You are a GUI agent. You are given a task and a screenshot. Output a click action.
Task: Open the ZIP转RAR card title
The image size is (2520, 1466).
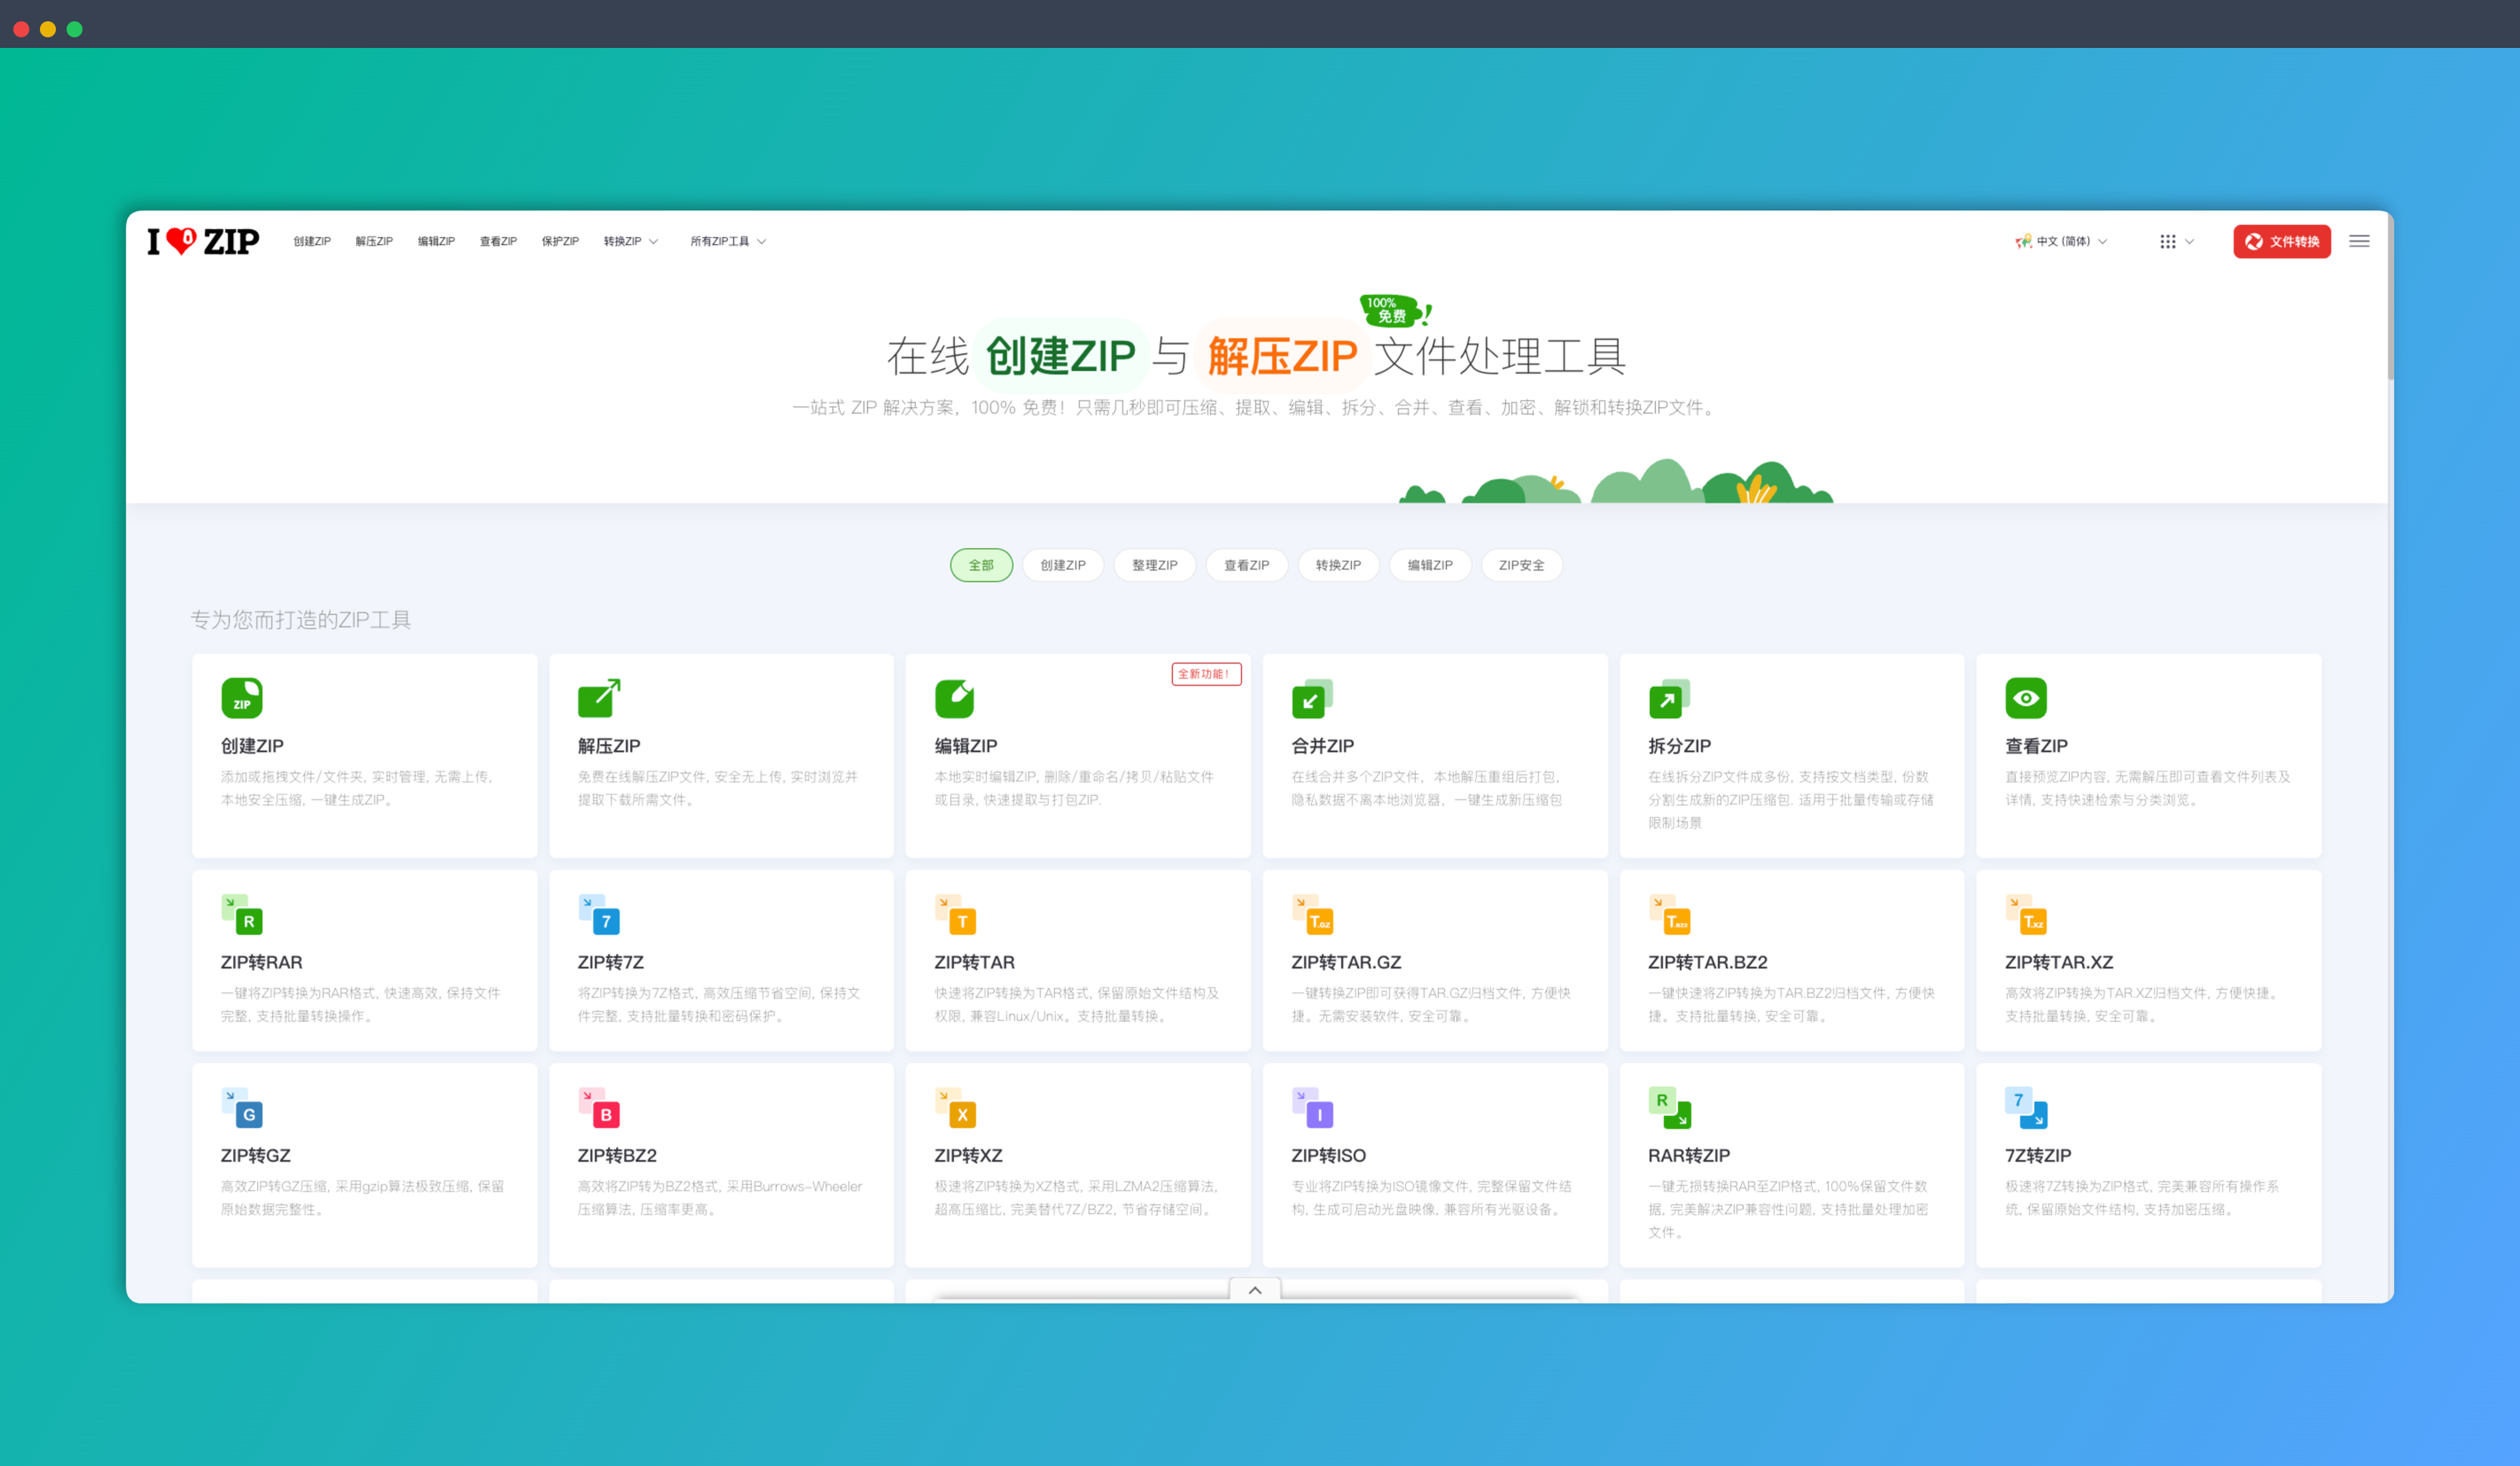(261, 962)
